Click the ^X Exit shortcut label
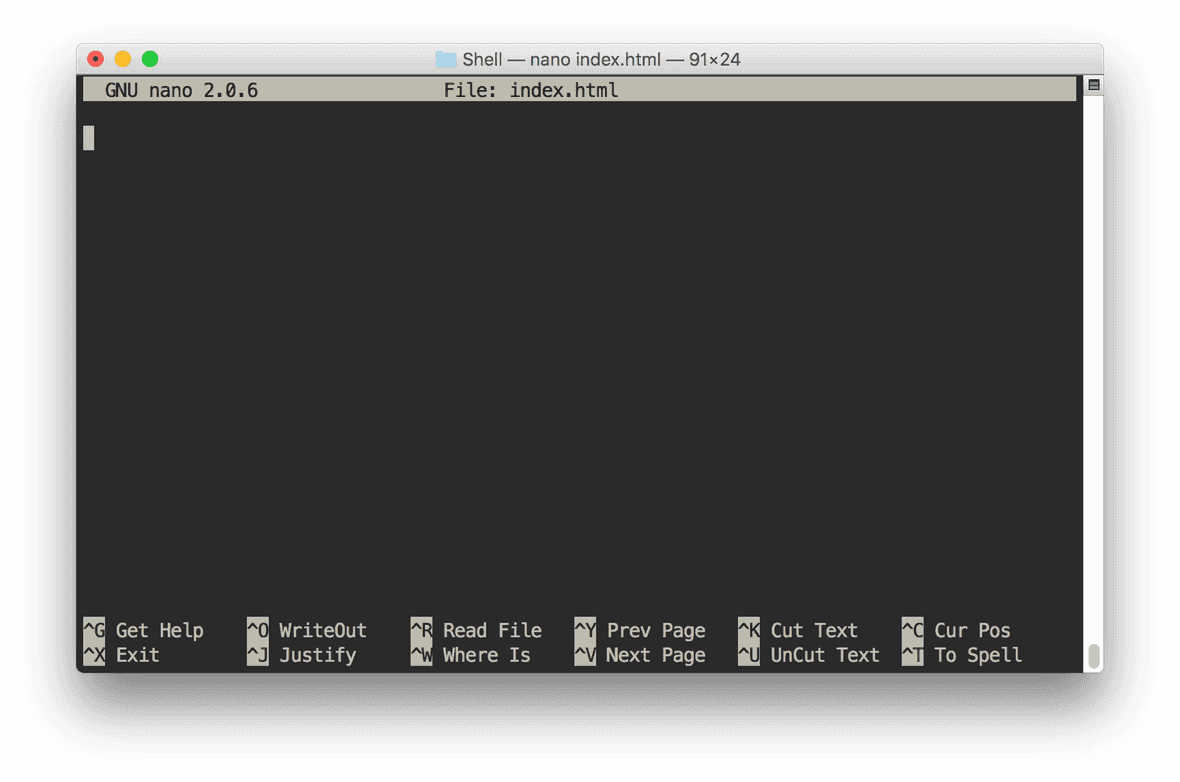The image size is (1180, 782). point(122,656)
